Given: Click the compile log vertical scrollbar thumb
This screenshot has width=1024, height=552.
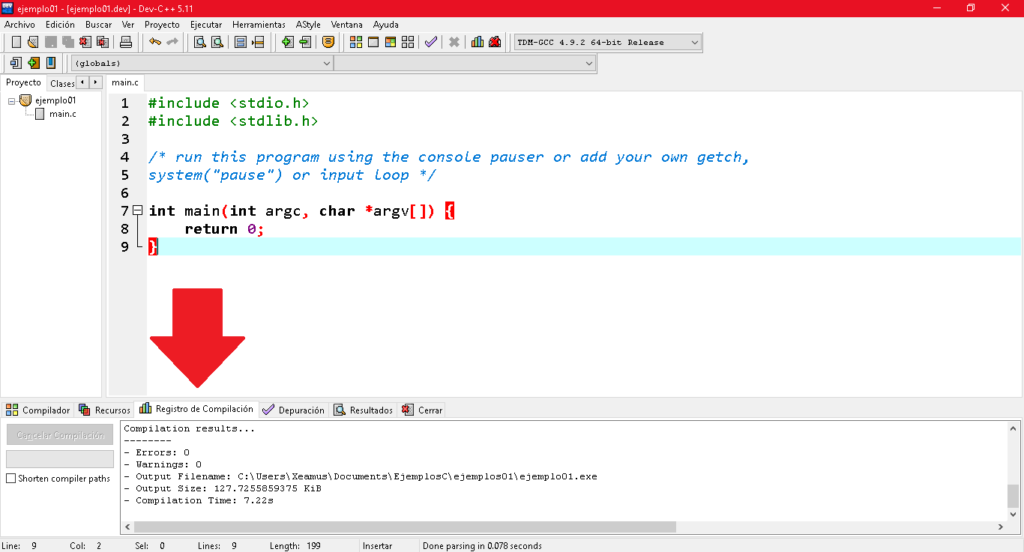Looking at the screenshot, I should 1013,496.
